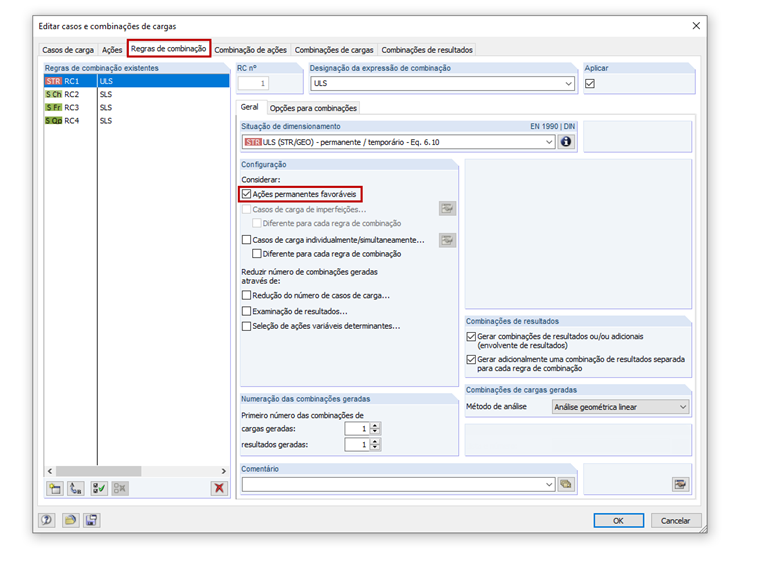Click the RC nº input field

[x=253, y=83]
